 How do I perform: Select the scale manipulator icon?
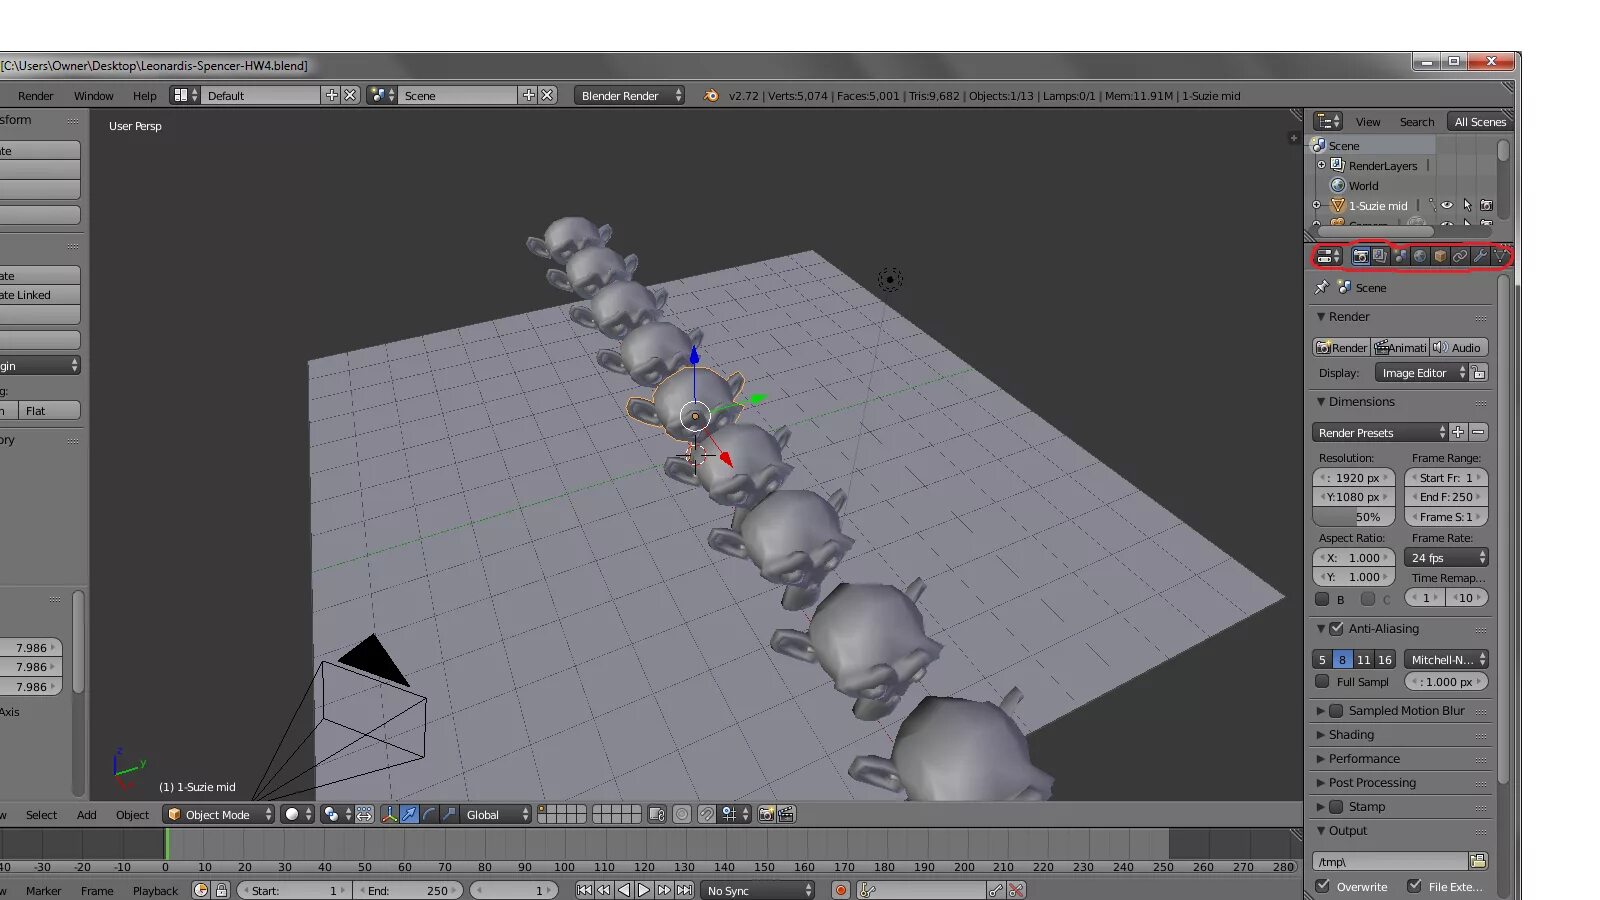pos(449,814)
